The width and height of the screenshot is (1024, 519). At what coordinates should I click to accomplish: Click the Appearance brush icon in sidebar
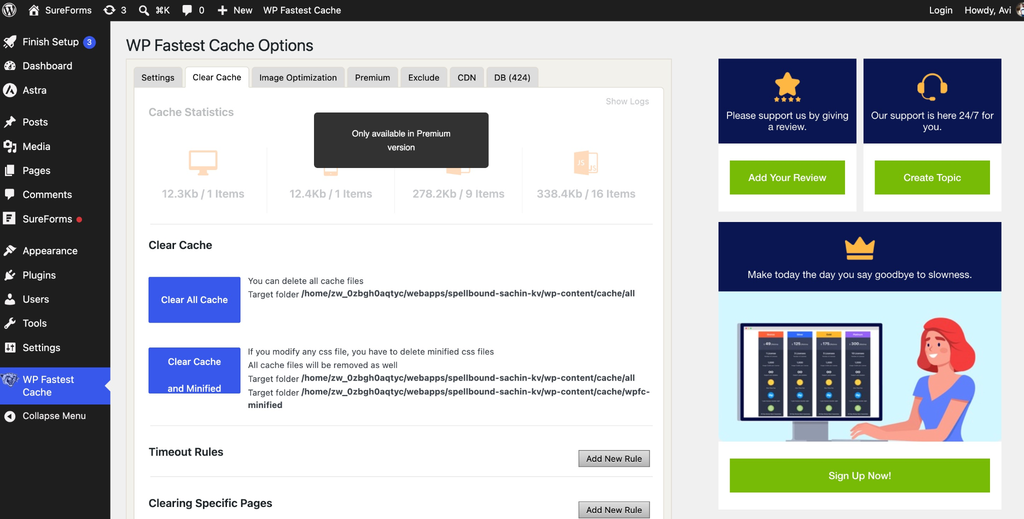[10, 251]
